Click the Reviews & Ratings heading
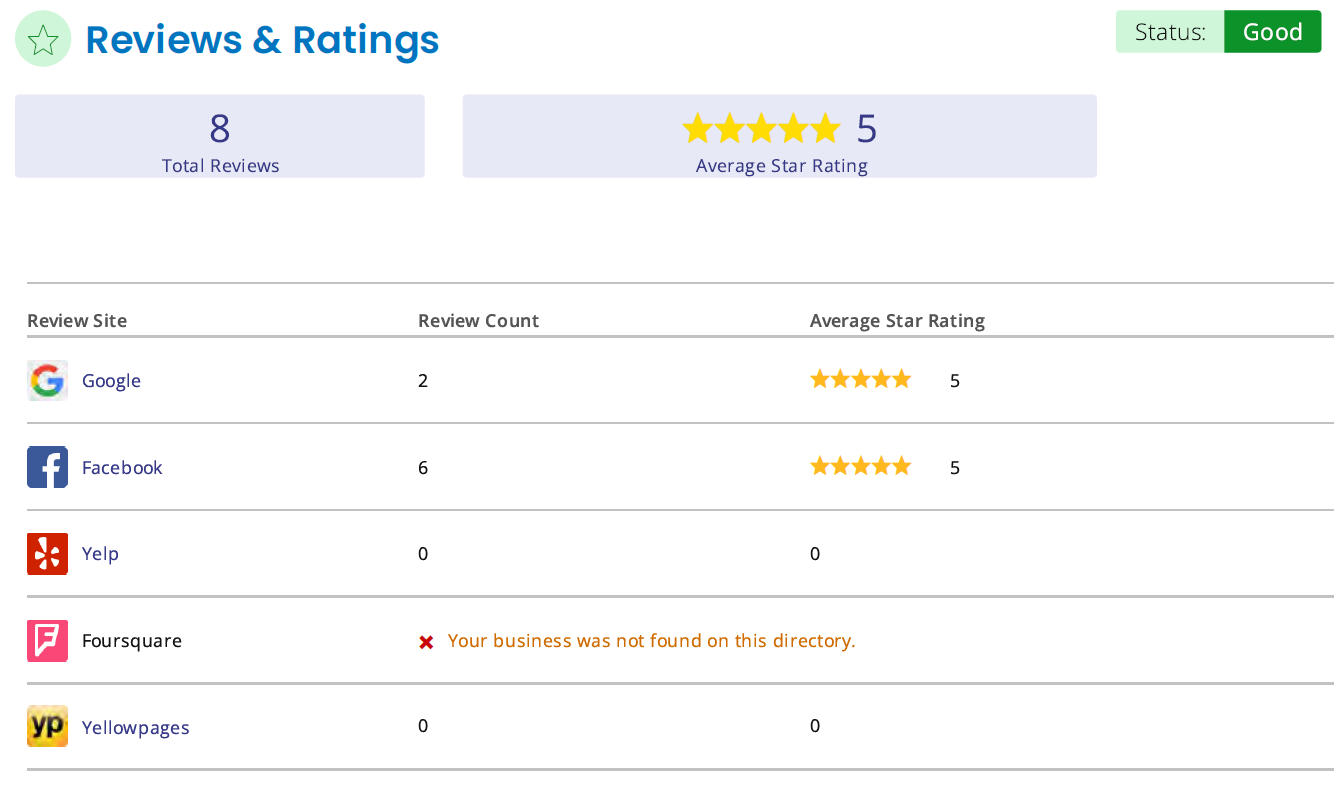 (262, 40)
